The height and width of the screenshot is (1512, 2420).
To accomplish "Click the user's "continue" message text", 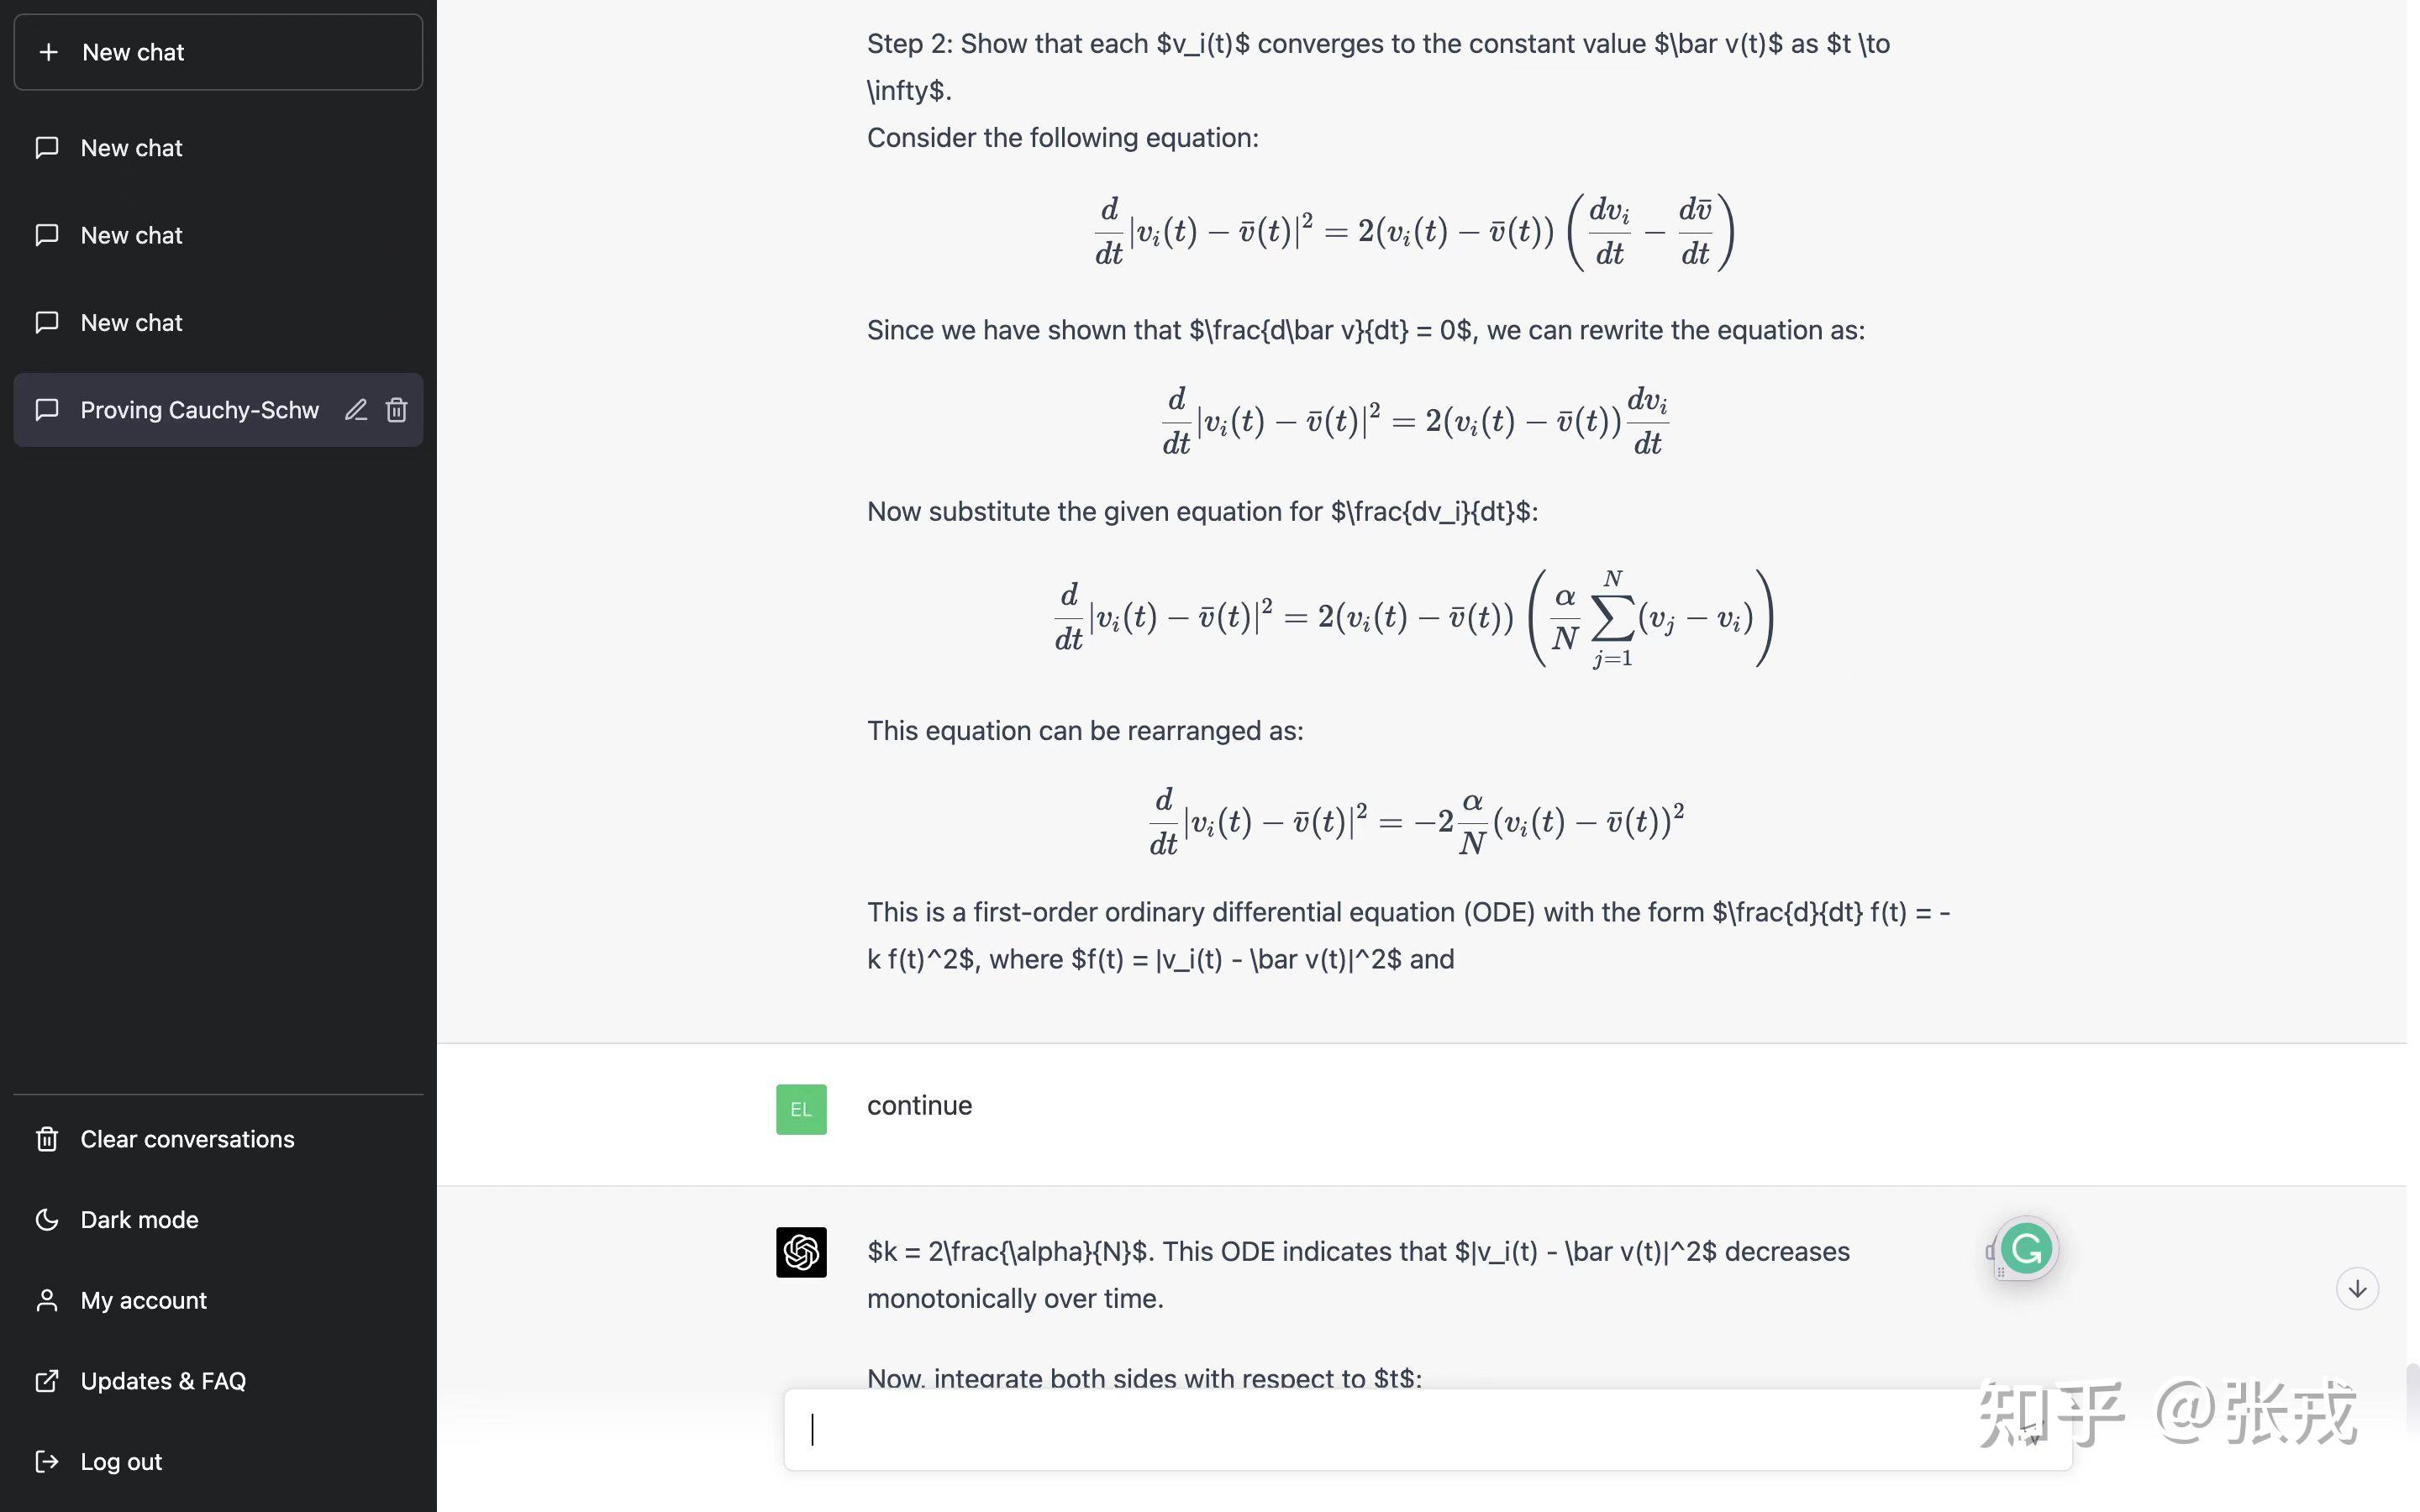I will (x=919, y=1105).
